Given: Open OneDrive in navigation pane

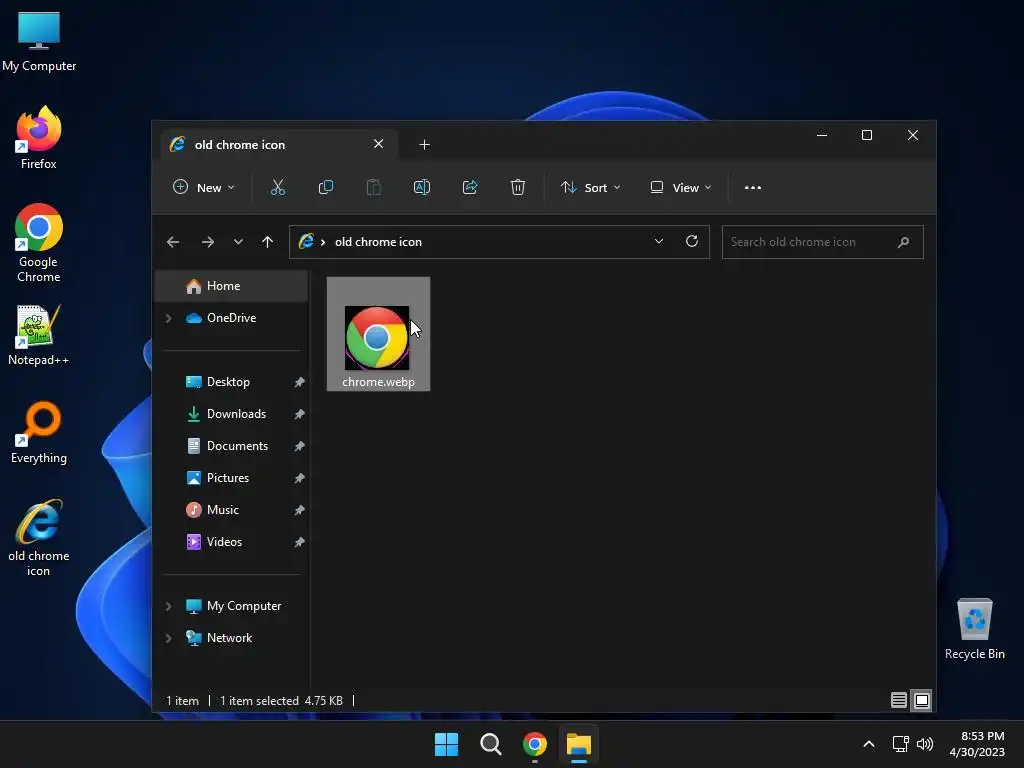Looking at the screenshot, I should pyautogui.click(x=232, y=318).
